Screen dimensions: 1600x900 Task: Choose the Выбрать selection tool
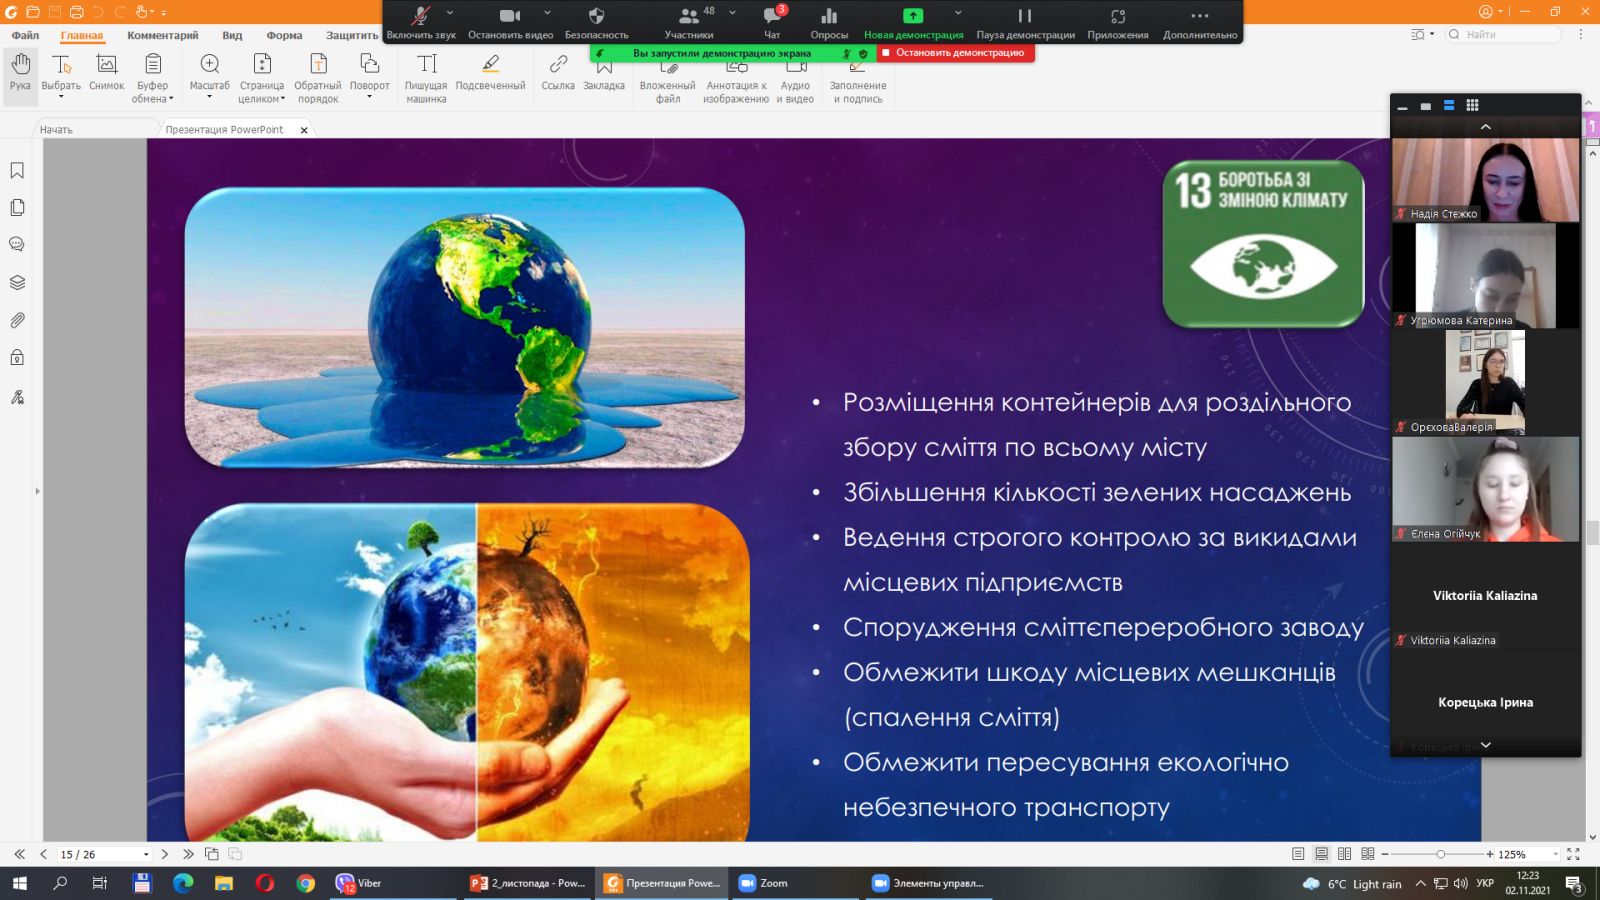[x=61, y=75]
